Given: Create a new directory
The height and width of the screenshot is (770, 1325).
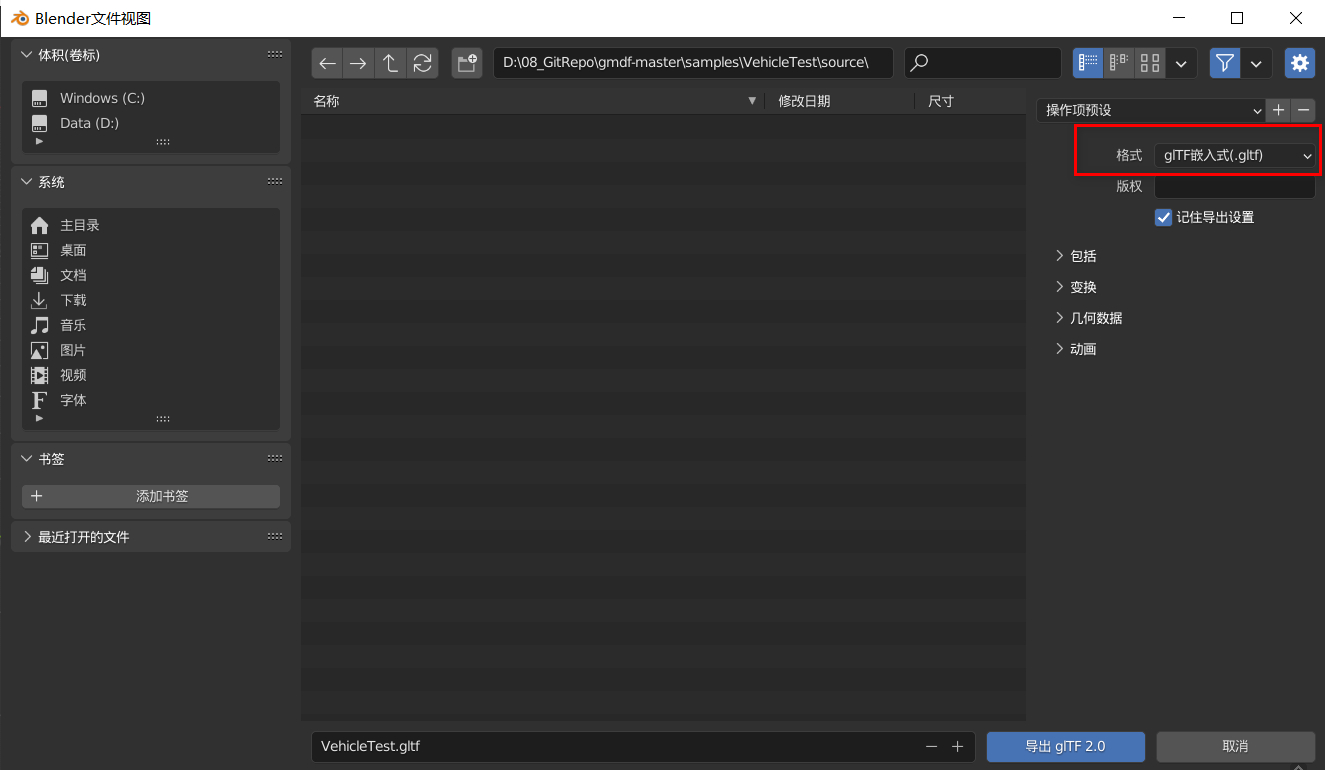Looking at the screenshot, I should tap(466, 62).
